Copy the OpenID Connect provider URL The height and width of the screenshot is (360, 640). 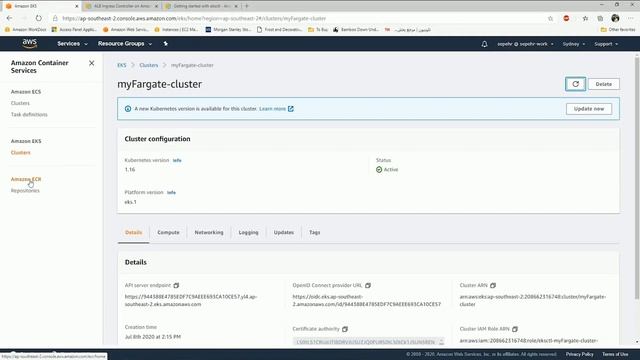click(368, 285)
